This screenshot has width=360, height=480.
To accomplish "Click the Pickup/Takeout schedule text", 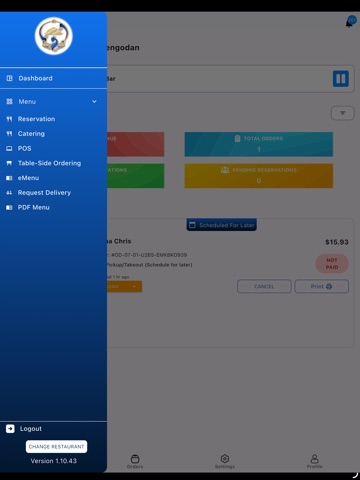I will 149,265.
